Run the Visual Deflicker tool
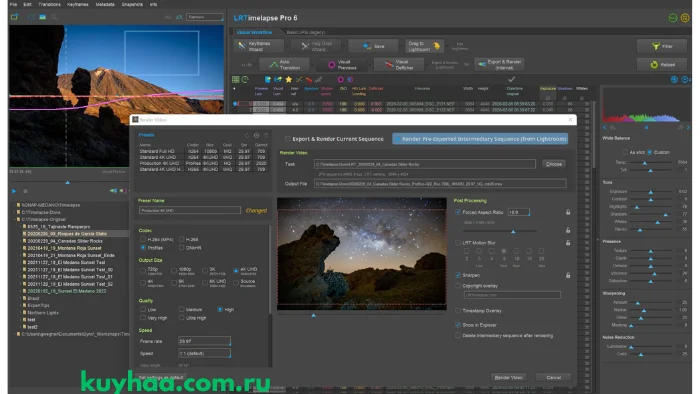Viewport: 700px width, 394px height. [x=399, y=65]
